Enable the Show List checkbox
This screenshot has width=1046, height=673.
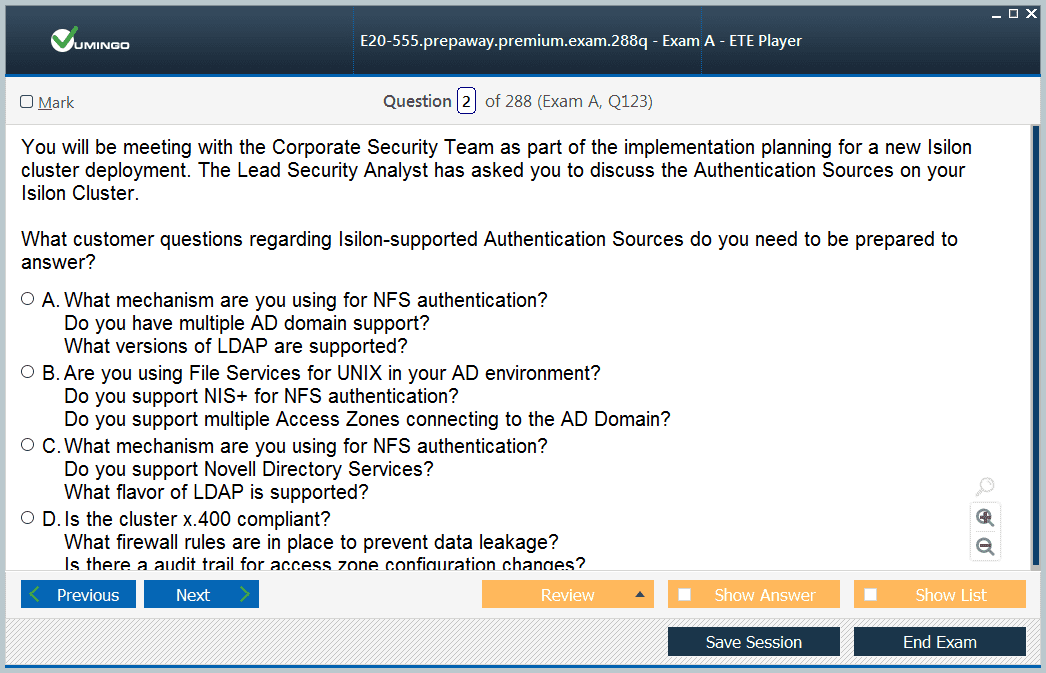pos(871,595)
